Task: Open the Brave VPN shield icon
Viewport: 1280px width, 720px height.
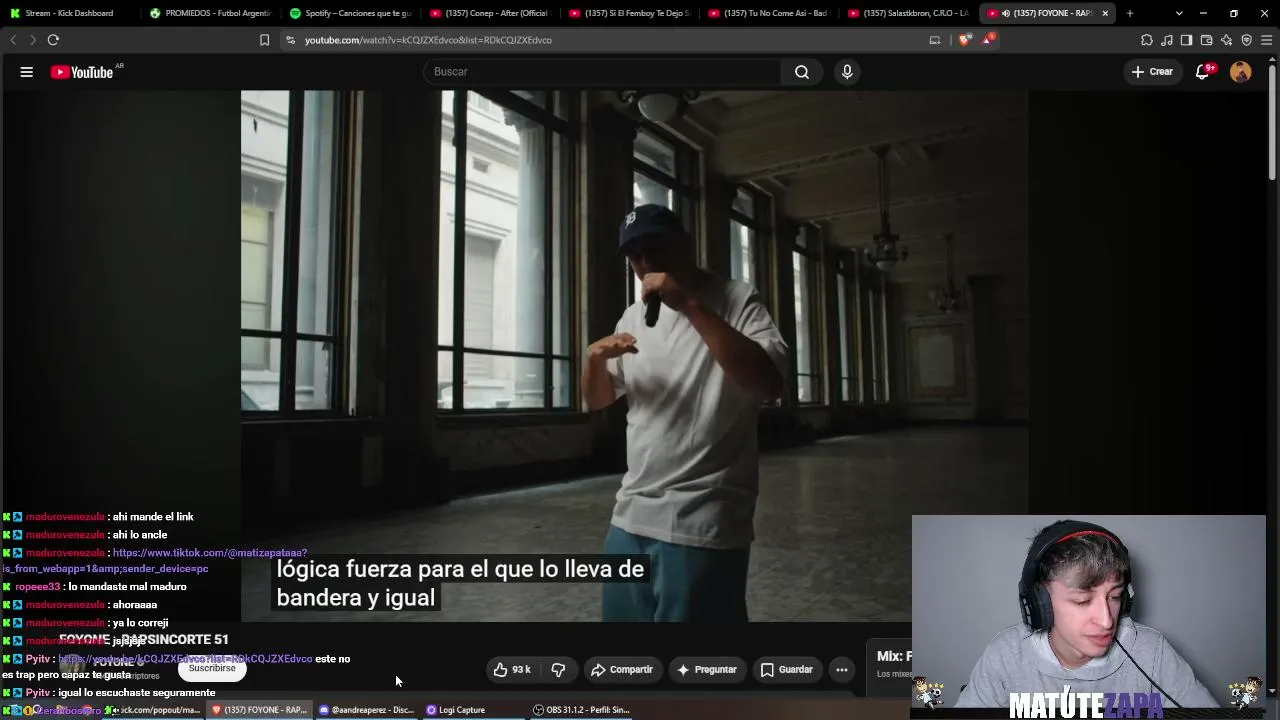Action: coord(1246,40)
